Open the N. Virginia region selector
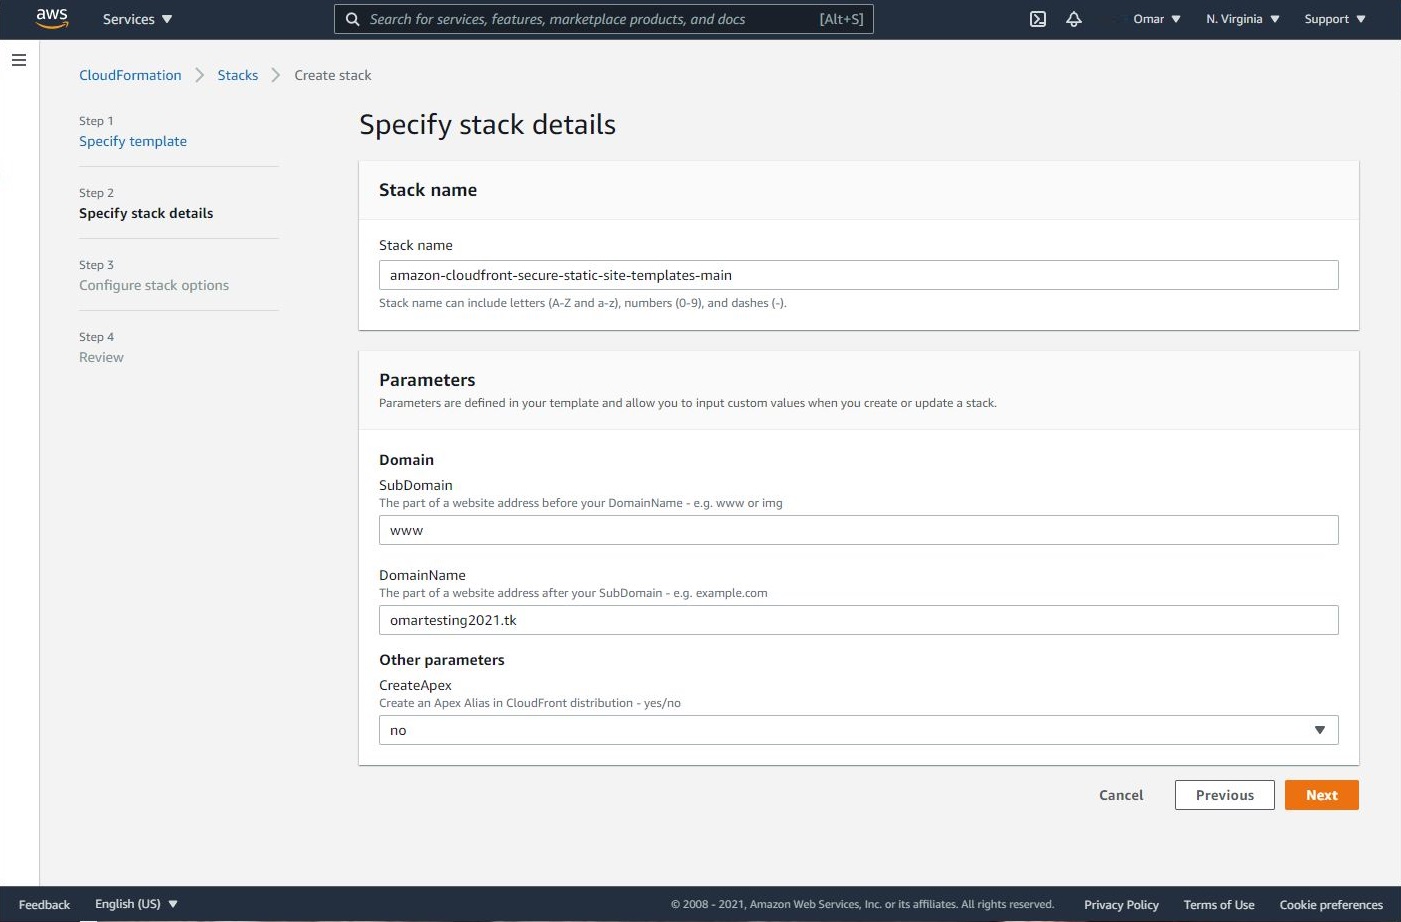 pos(1243,19)
